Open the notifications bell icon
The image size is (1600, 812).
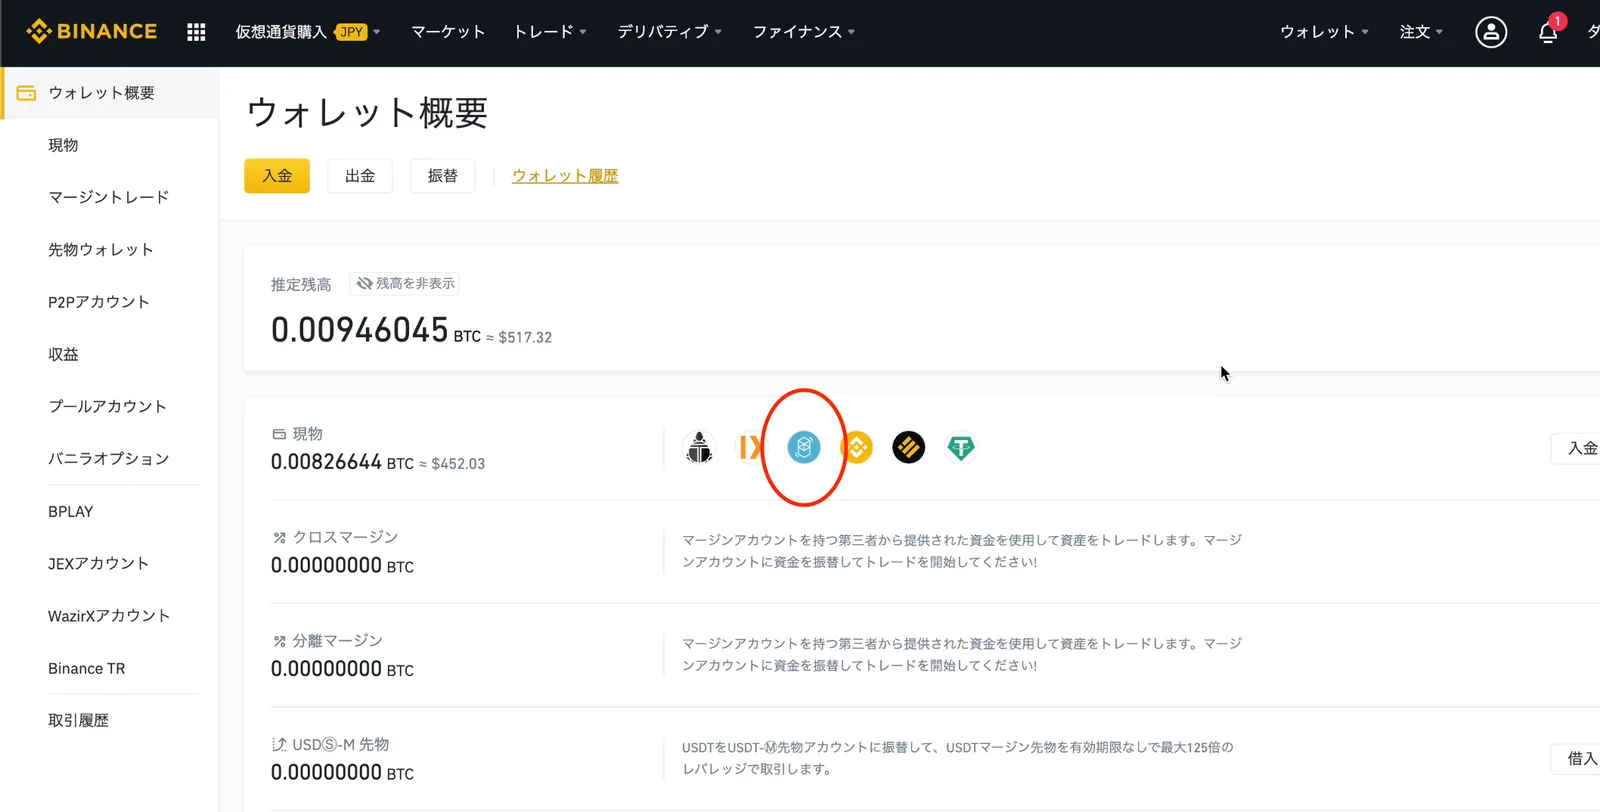(1548, 32)
